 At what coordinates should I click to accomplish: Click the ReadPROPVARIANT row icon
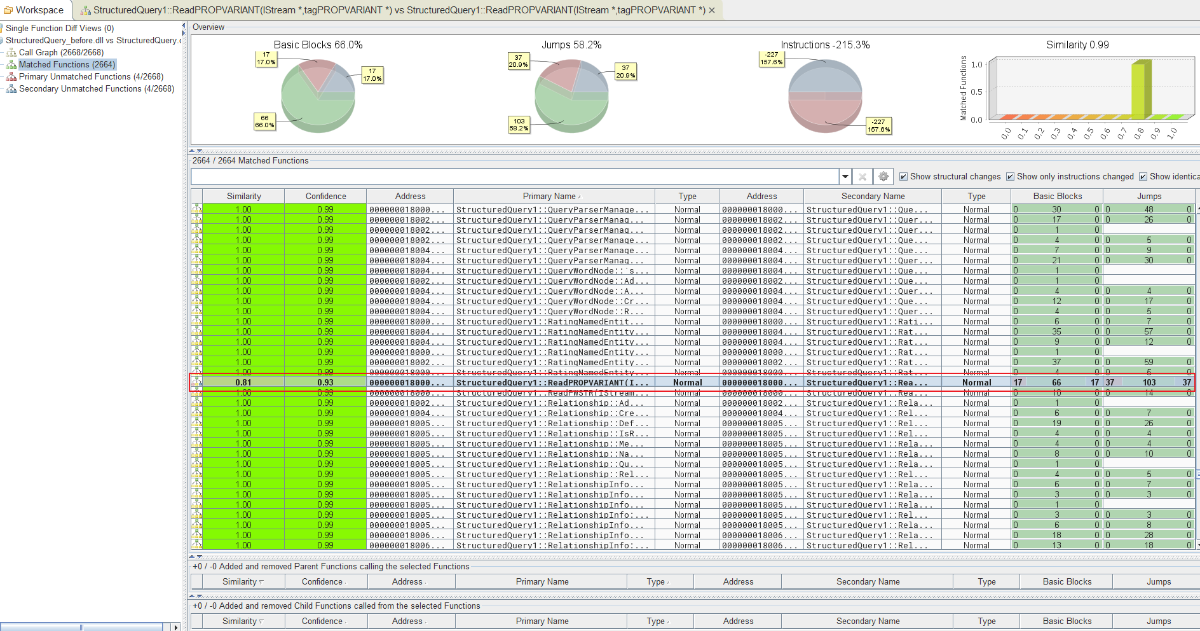(197, 382)
